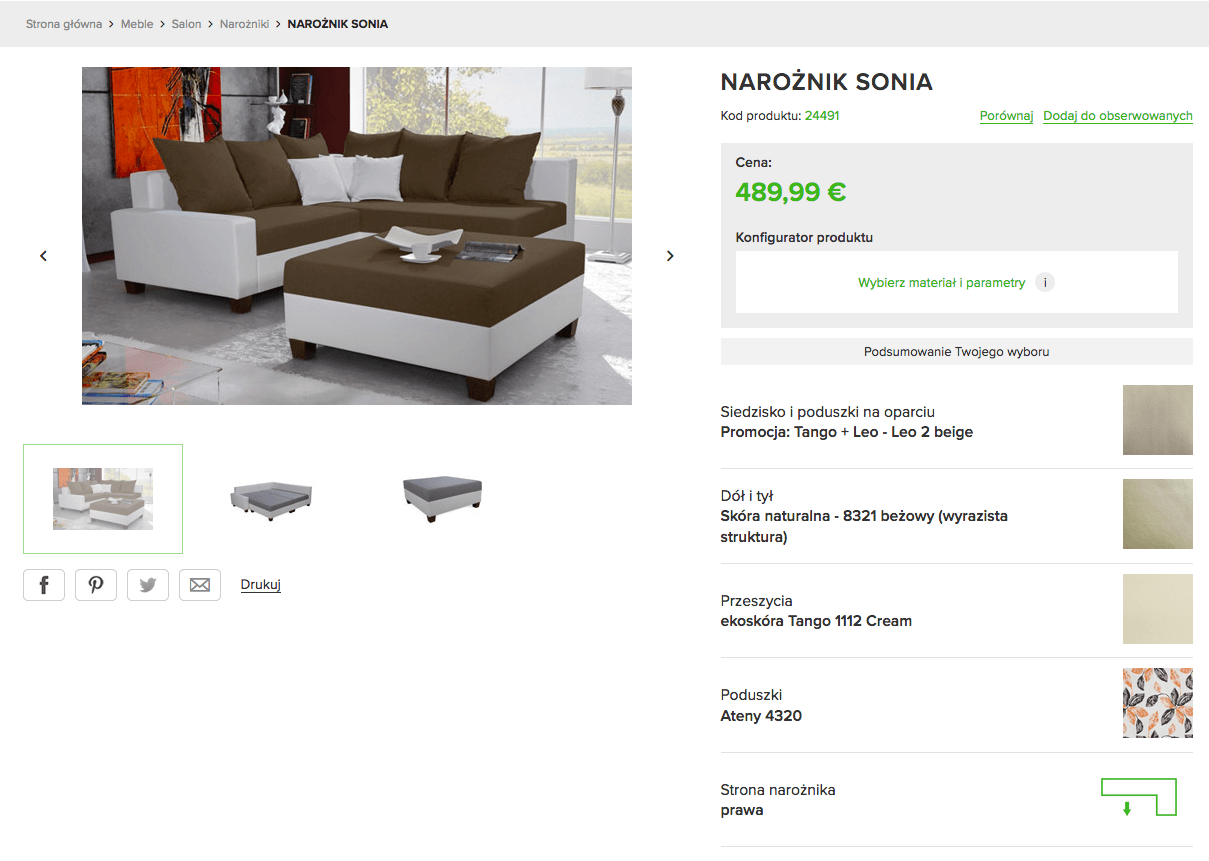Go to previous product photo arrow
Image resolution: width=1209 pixels, height=861 pixels.
pos(43,256)
